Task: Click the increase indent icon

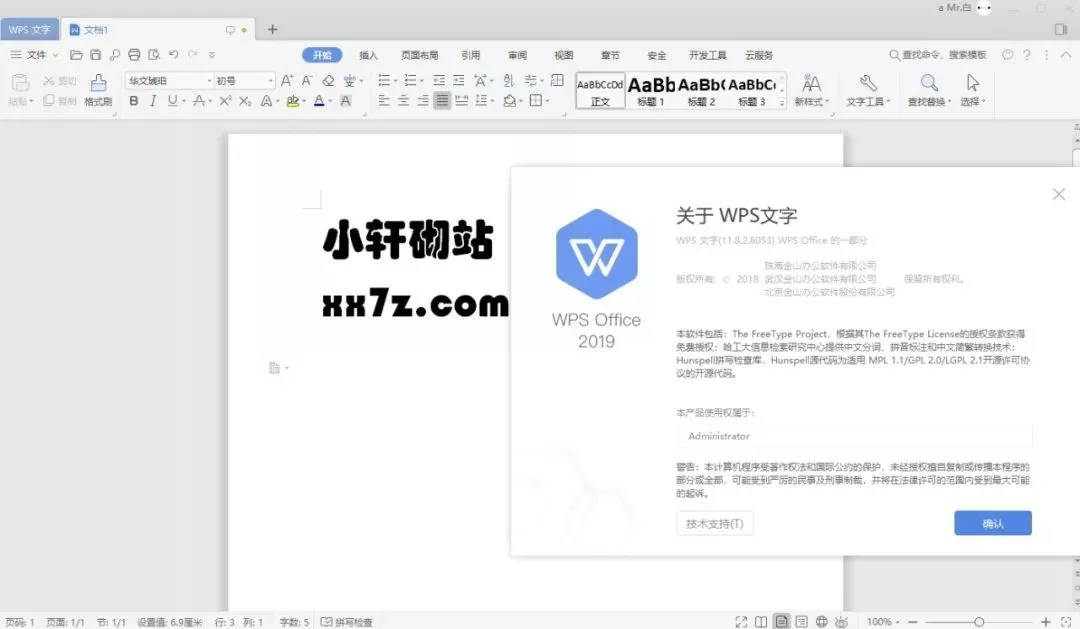Action: (x=458, y=81)
